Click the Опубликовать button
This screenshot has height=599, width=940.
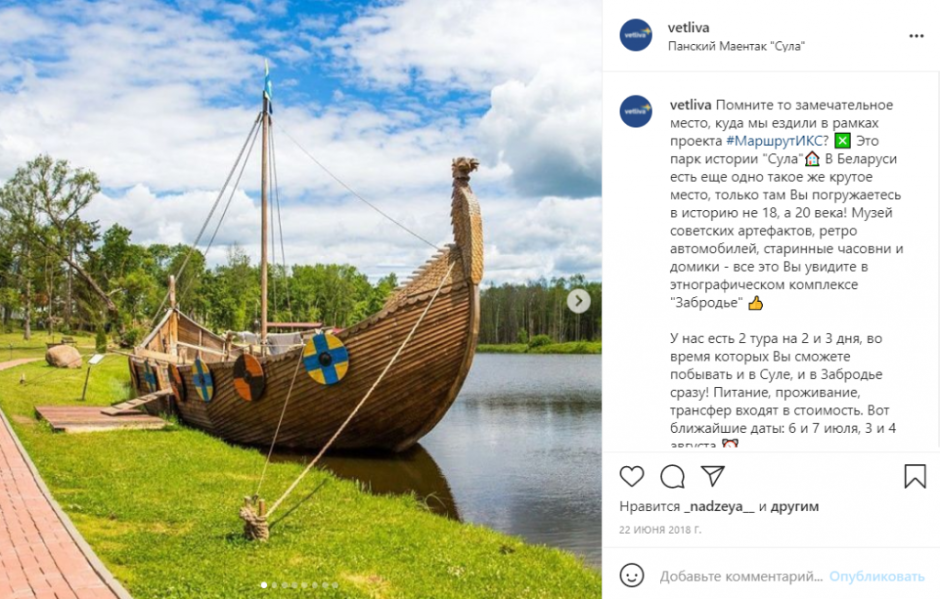click(876, 576)
